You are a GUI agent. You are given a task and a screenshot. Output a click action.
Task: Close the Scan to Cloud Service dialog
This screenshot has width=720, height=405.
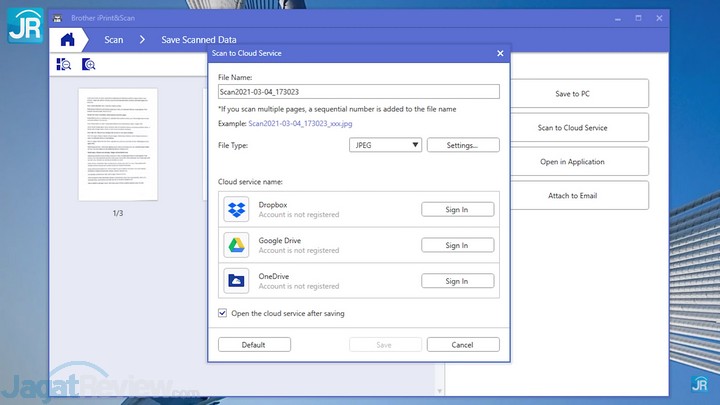click(500, 52)
